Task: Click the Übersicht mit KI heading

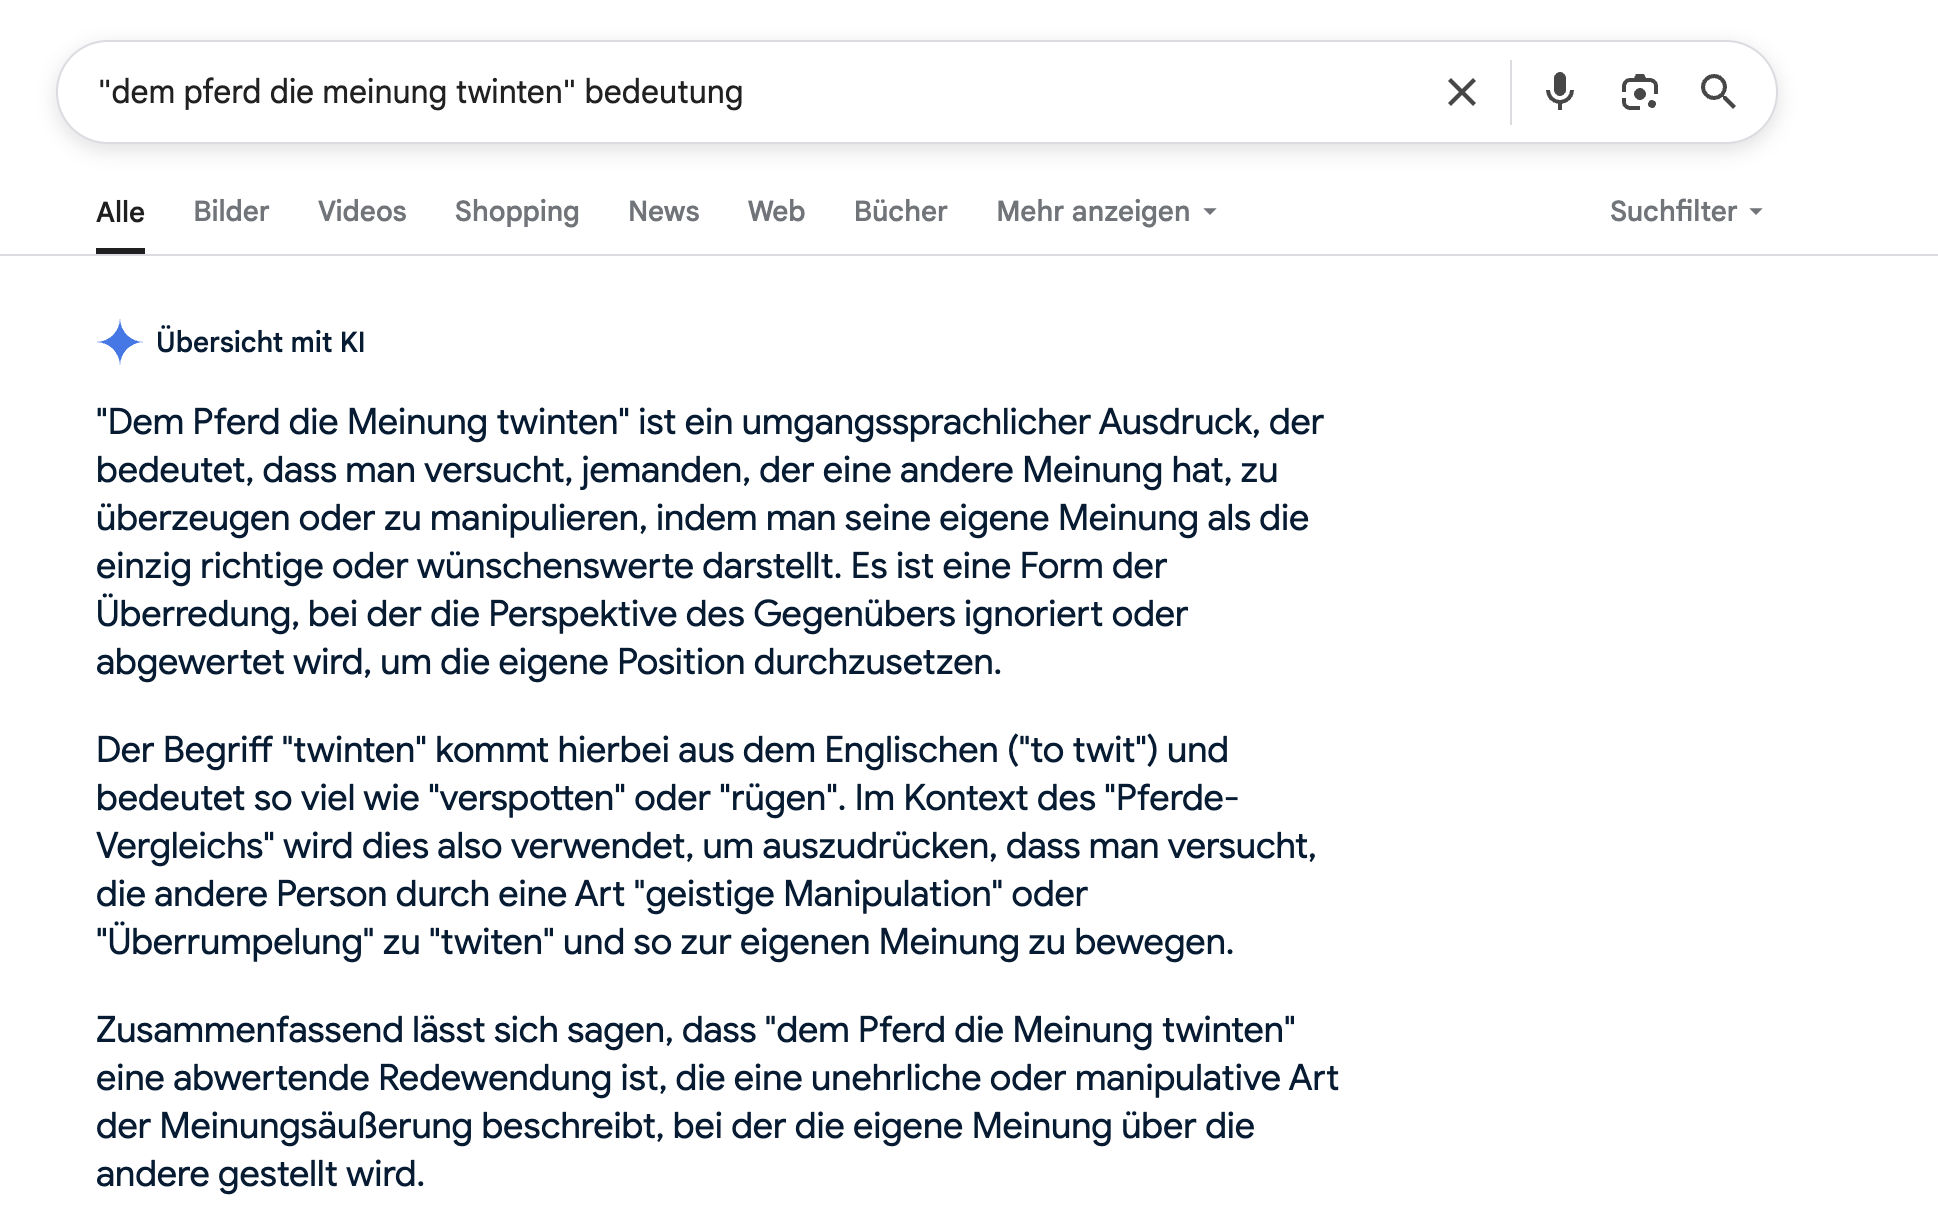Action: (x=260, y=342)
